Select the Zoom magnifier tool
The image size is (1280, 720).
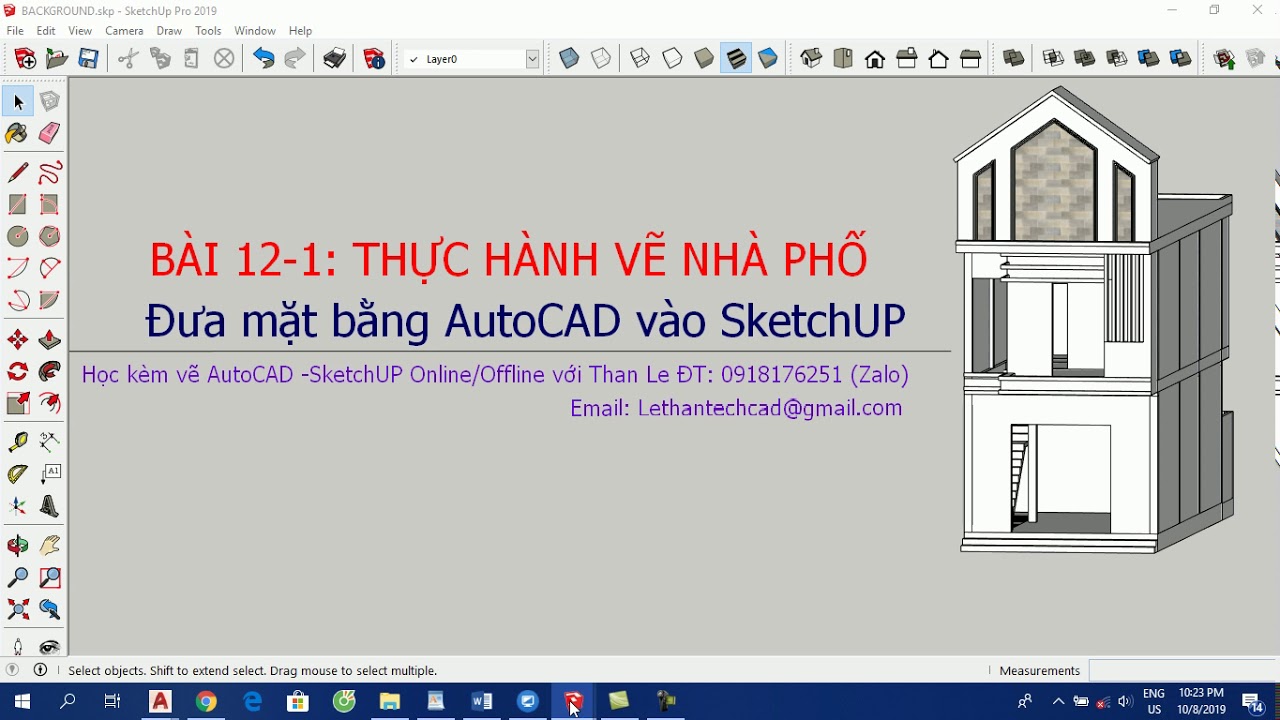pyautogui.click(x=18, y=578)
